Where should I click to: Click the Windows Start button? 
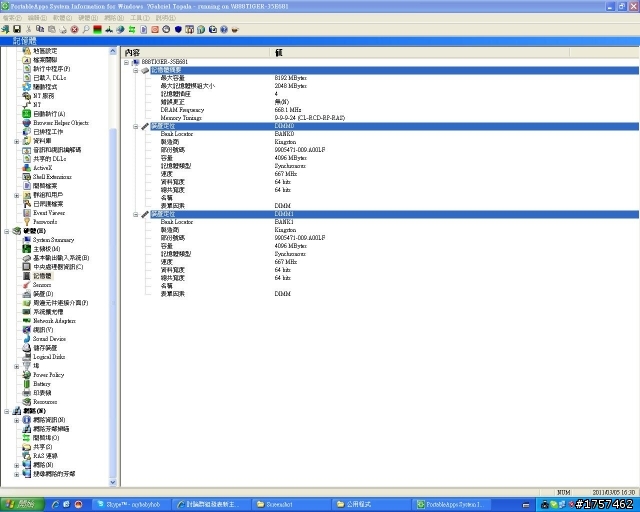[22, 504]
